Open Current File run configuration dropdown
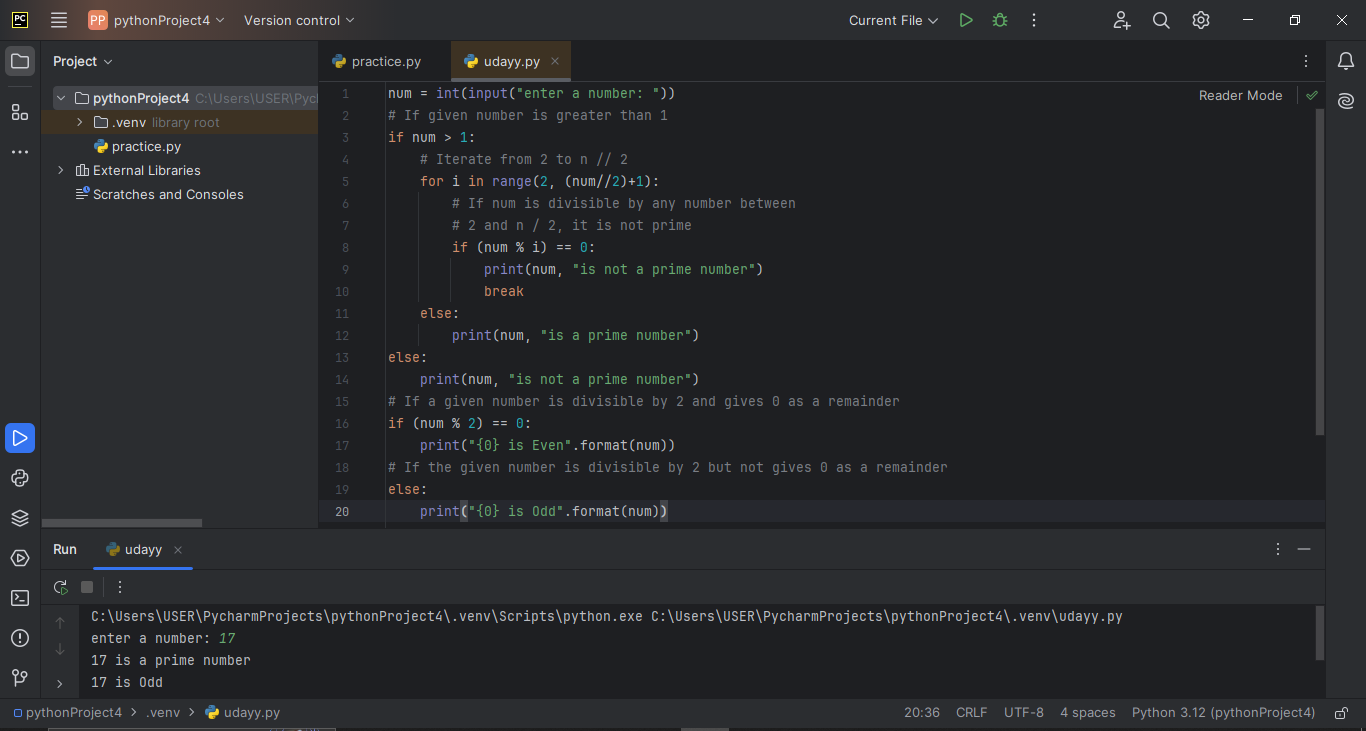The height and width of the screenshot is (731, 1366). (x=894, y=20)
